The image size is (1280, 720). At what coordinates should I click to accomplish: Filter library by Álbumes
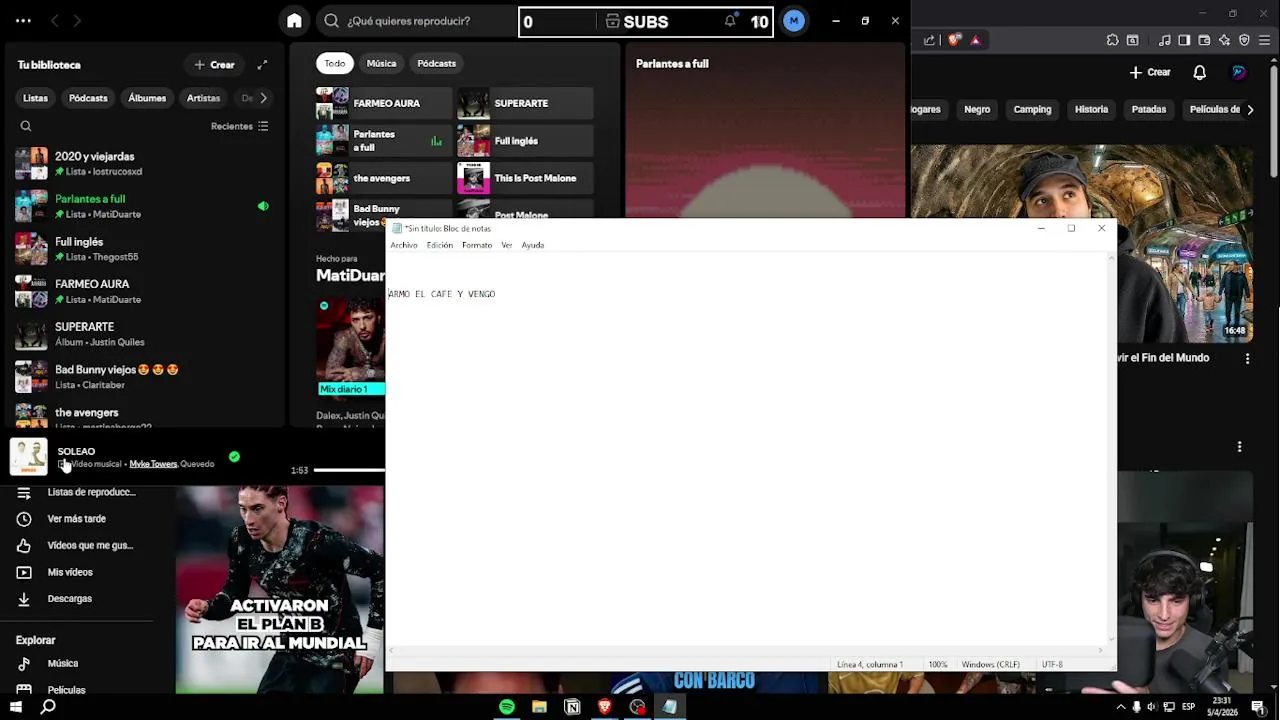tap(147, 98)
